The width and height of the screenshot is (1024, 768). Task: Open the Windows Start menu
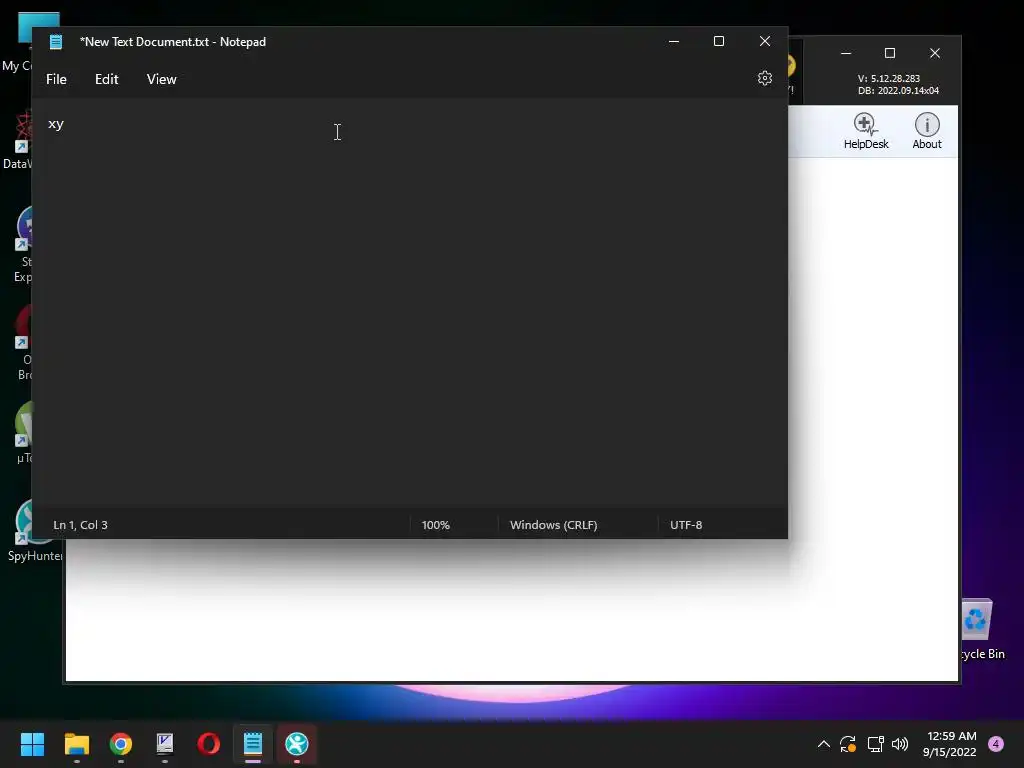pyautogui.click(x=33, y=744)
